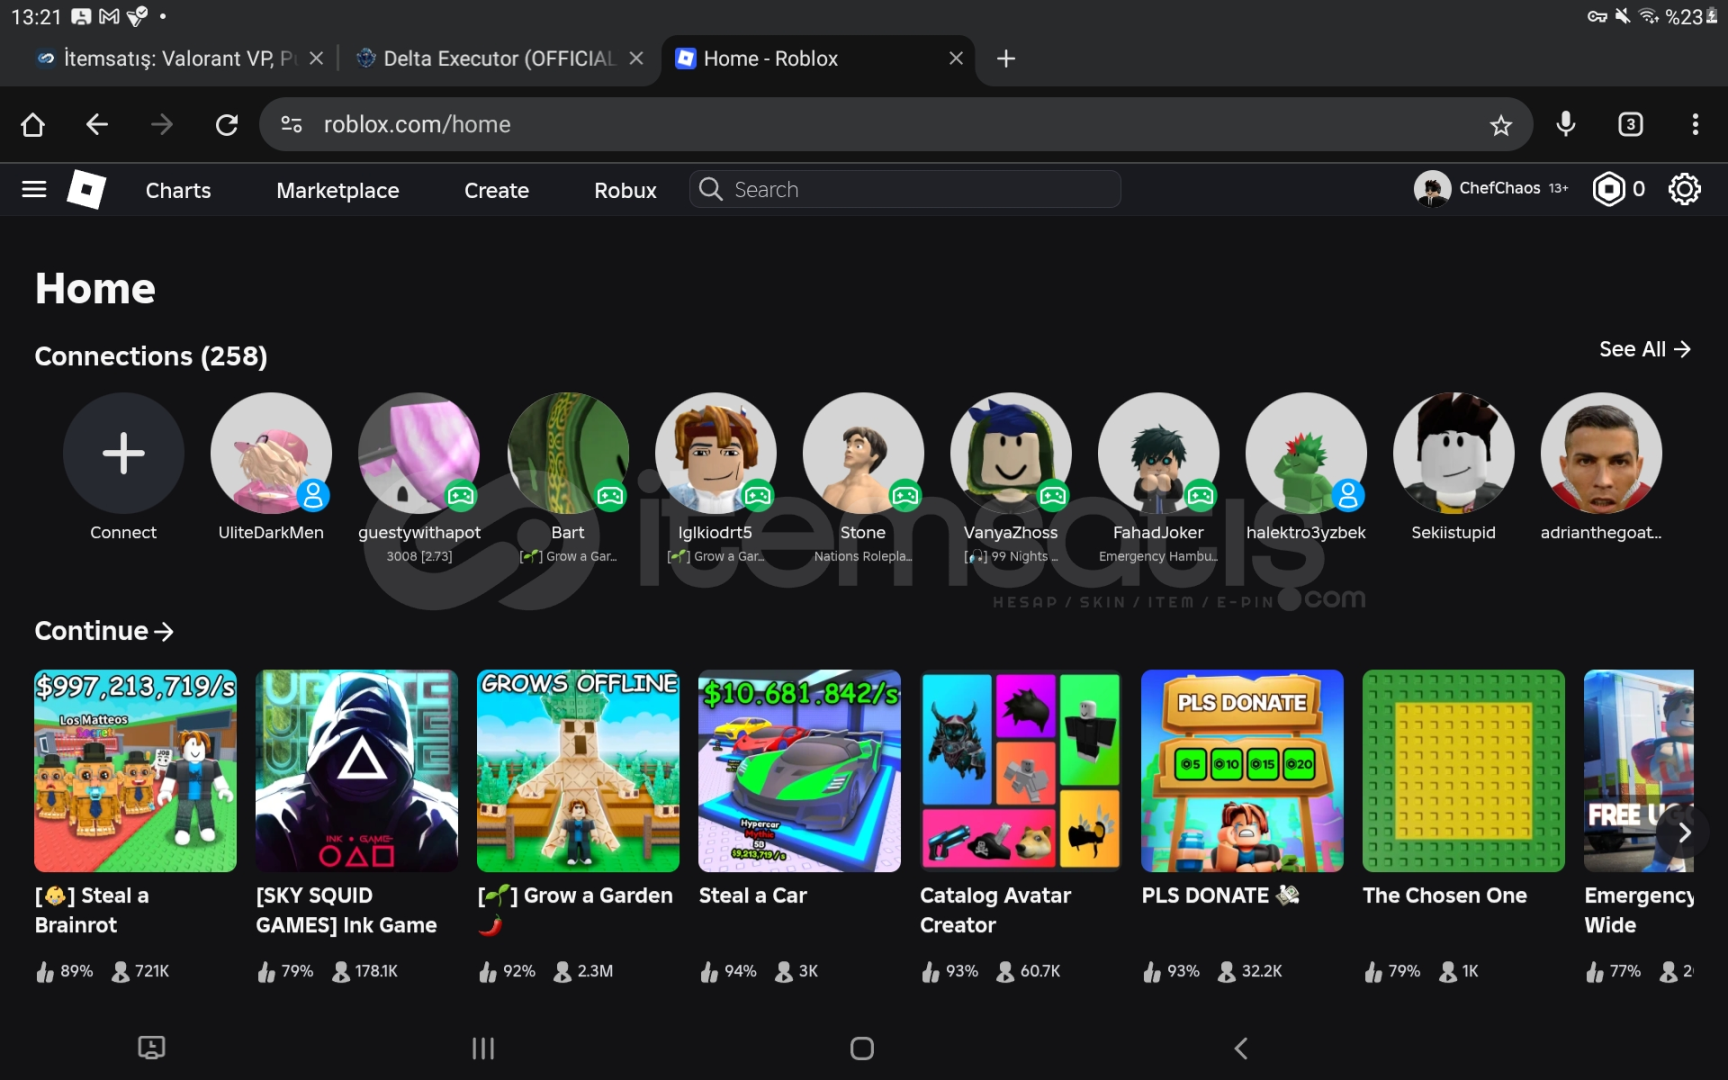Open Bart's avatar
Screen dimensions: 1728x1080
click(x=567, y=453)
